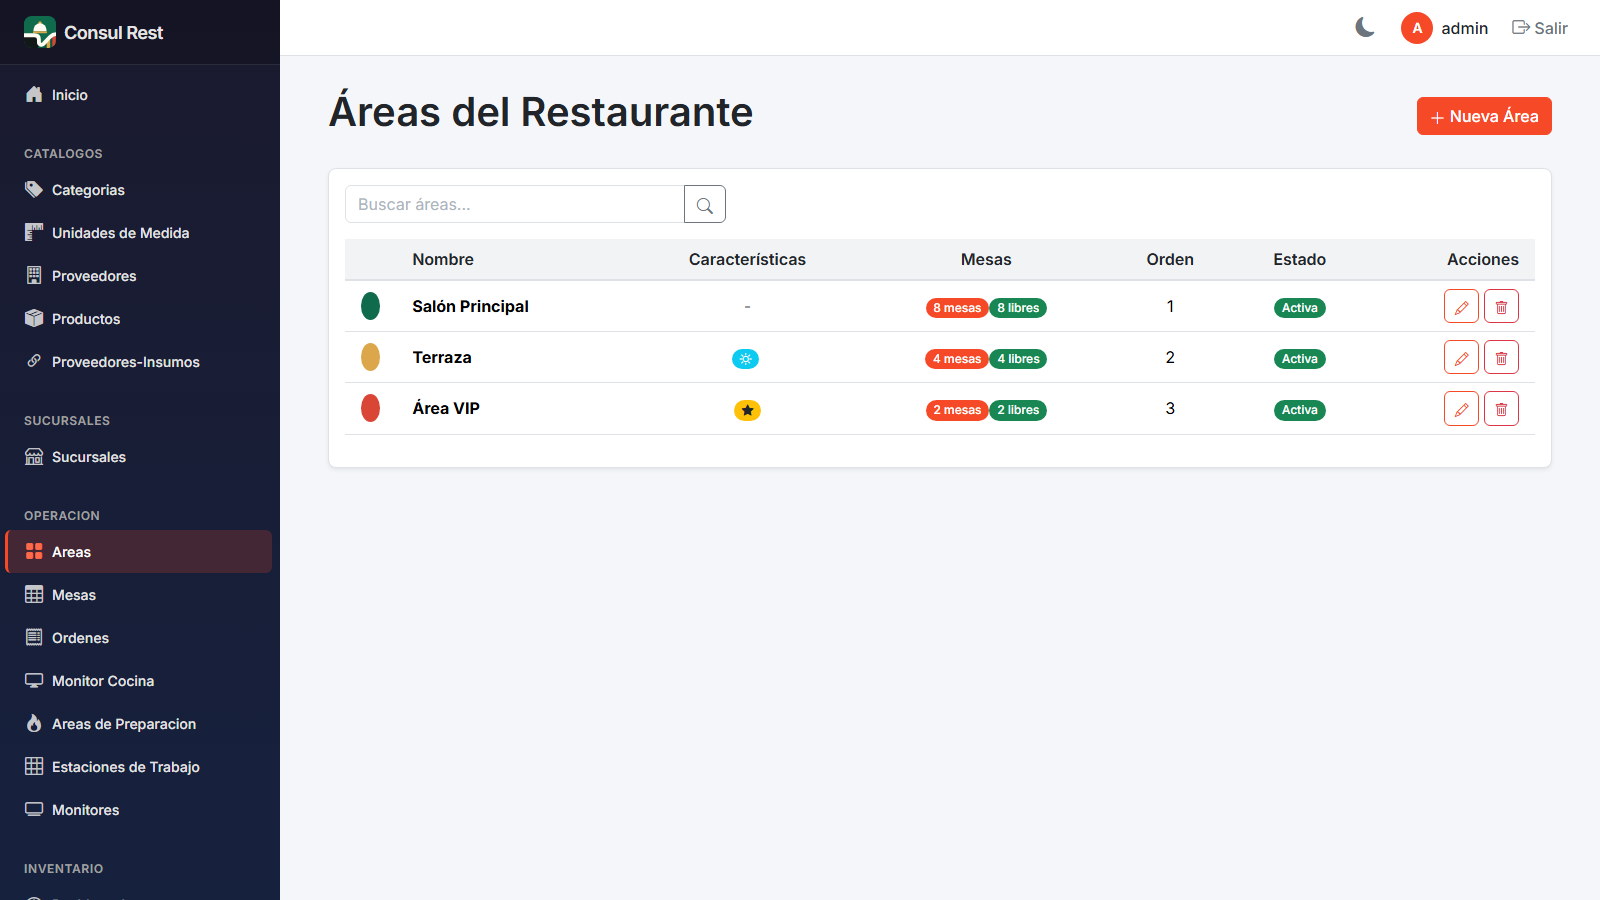Click the Nombre column header
1600x900 pixels.
[x=443, y=259]
